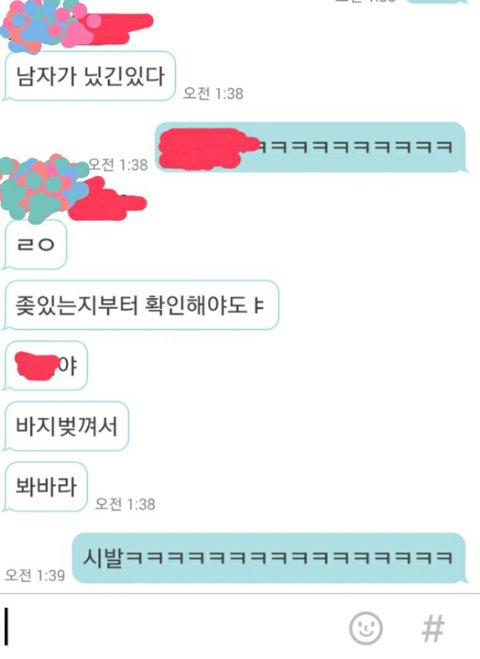
Task: Tap timestamp next to '봐바라' bubble
Action: pos(125,503)
